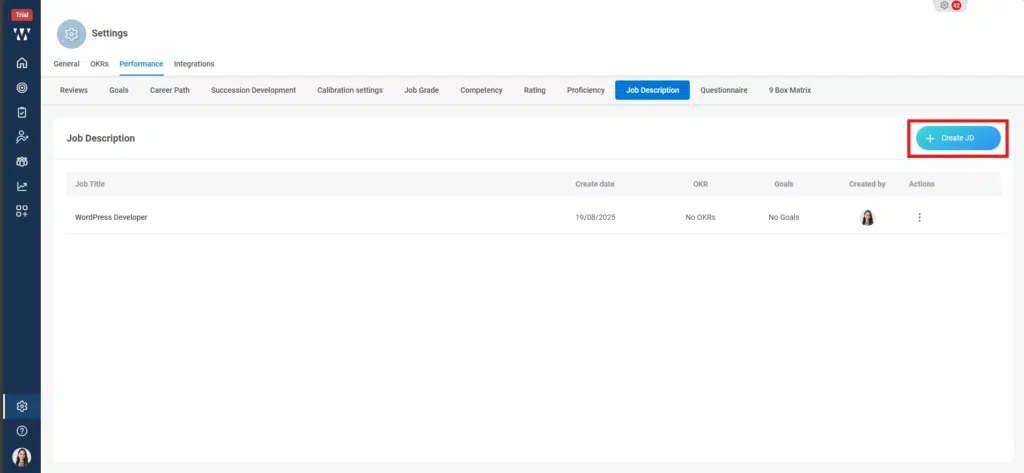Click the 19/08/2025 create date cell
Screen dimensions: 1024x473
pyautogui.click(x=595, y=218)
